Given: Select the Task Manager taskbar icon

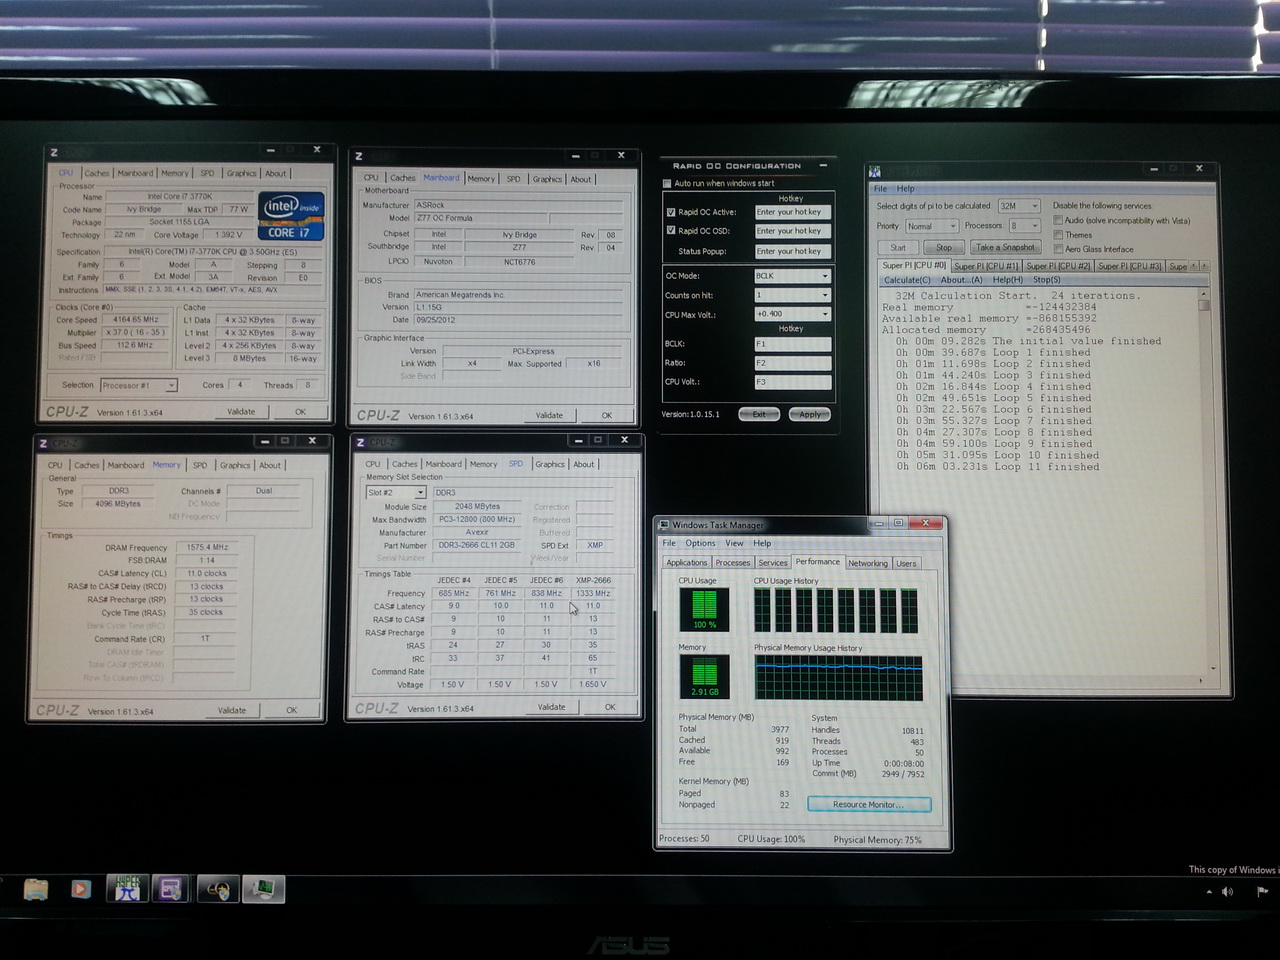Looking at the screenshot, I should point(263,888).
